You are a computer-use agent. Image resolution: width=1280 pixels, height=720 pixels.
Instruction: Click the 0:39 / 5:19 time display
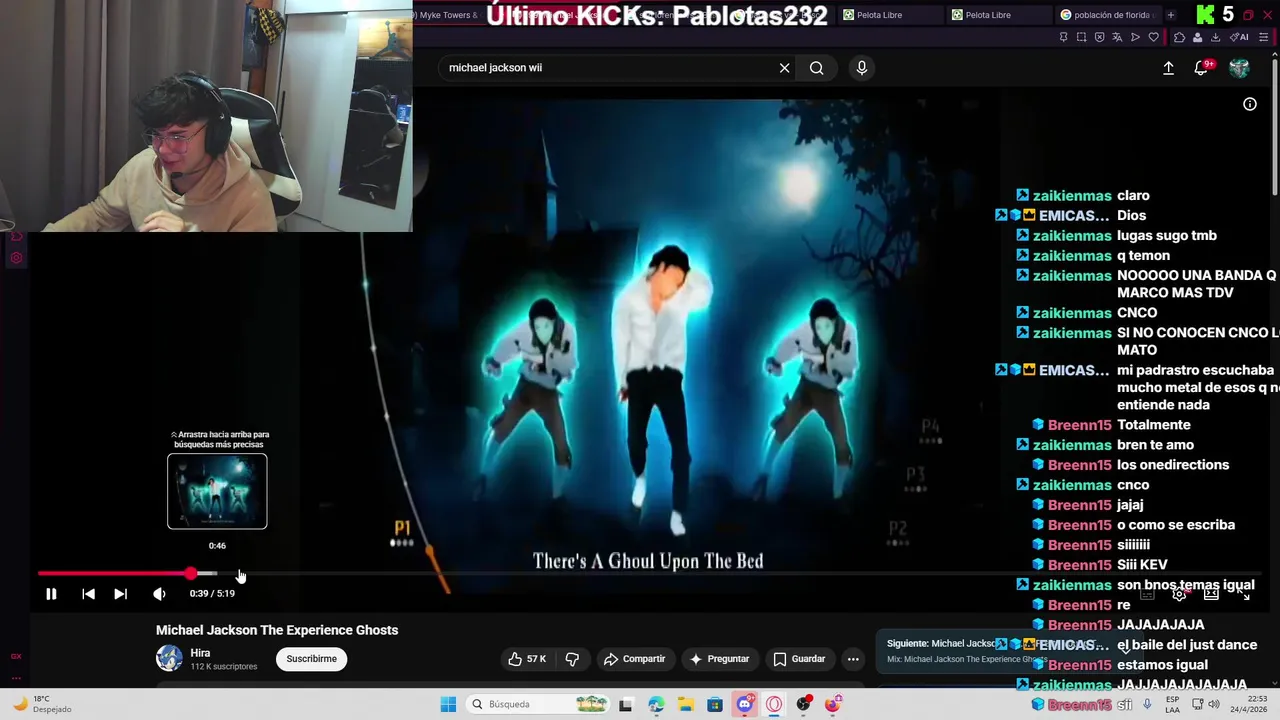point(212,594)
